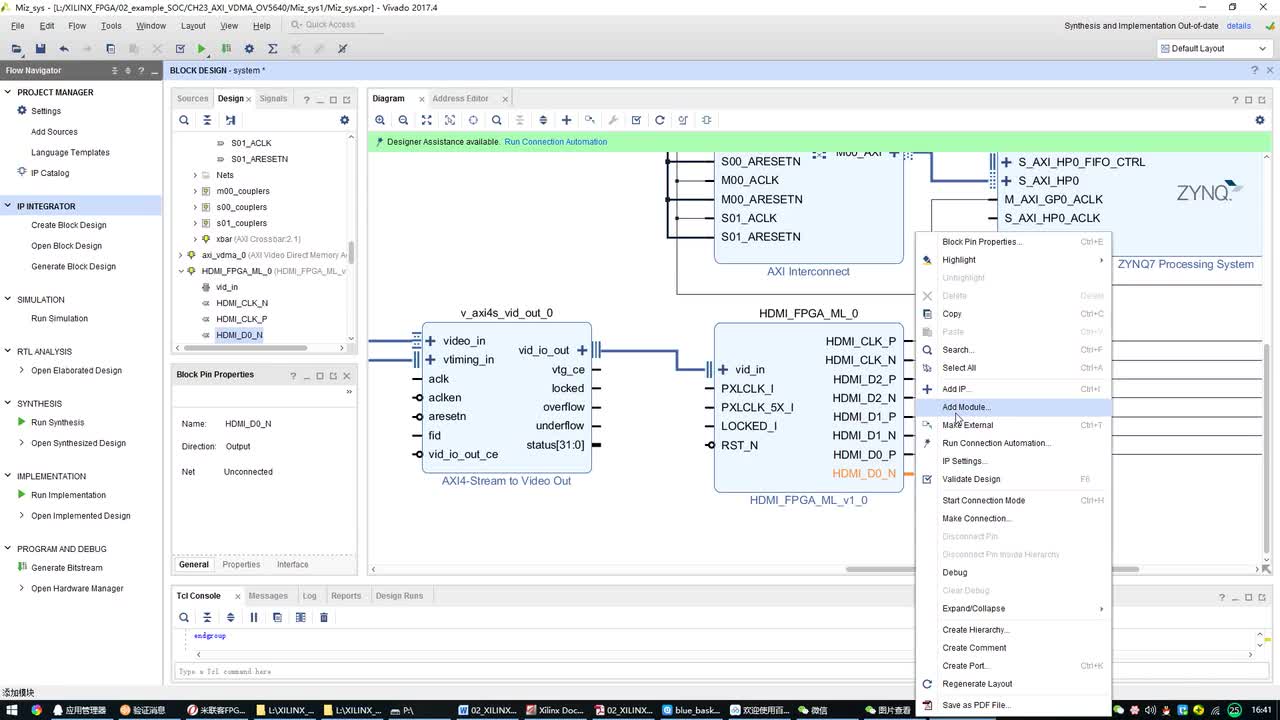Expand Open Synthesized Design entry

pyautogui.click(x=22, y=443)
